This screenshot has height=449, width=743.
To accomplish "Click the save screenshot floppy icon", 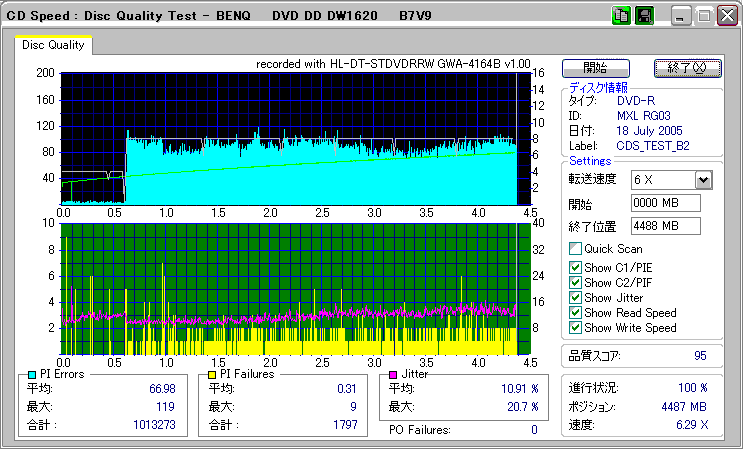I will (x=644, y=16).
